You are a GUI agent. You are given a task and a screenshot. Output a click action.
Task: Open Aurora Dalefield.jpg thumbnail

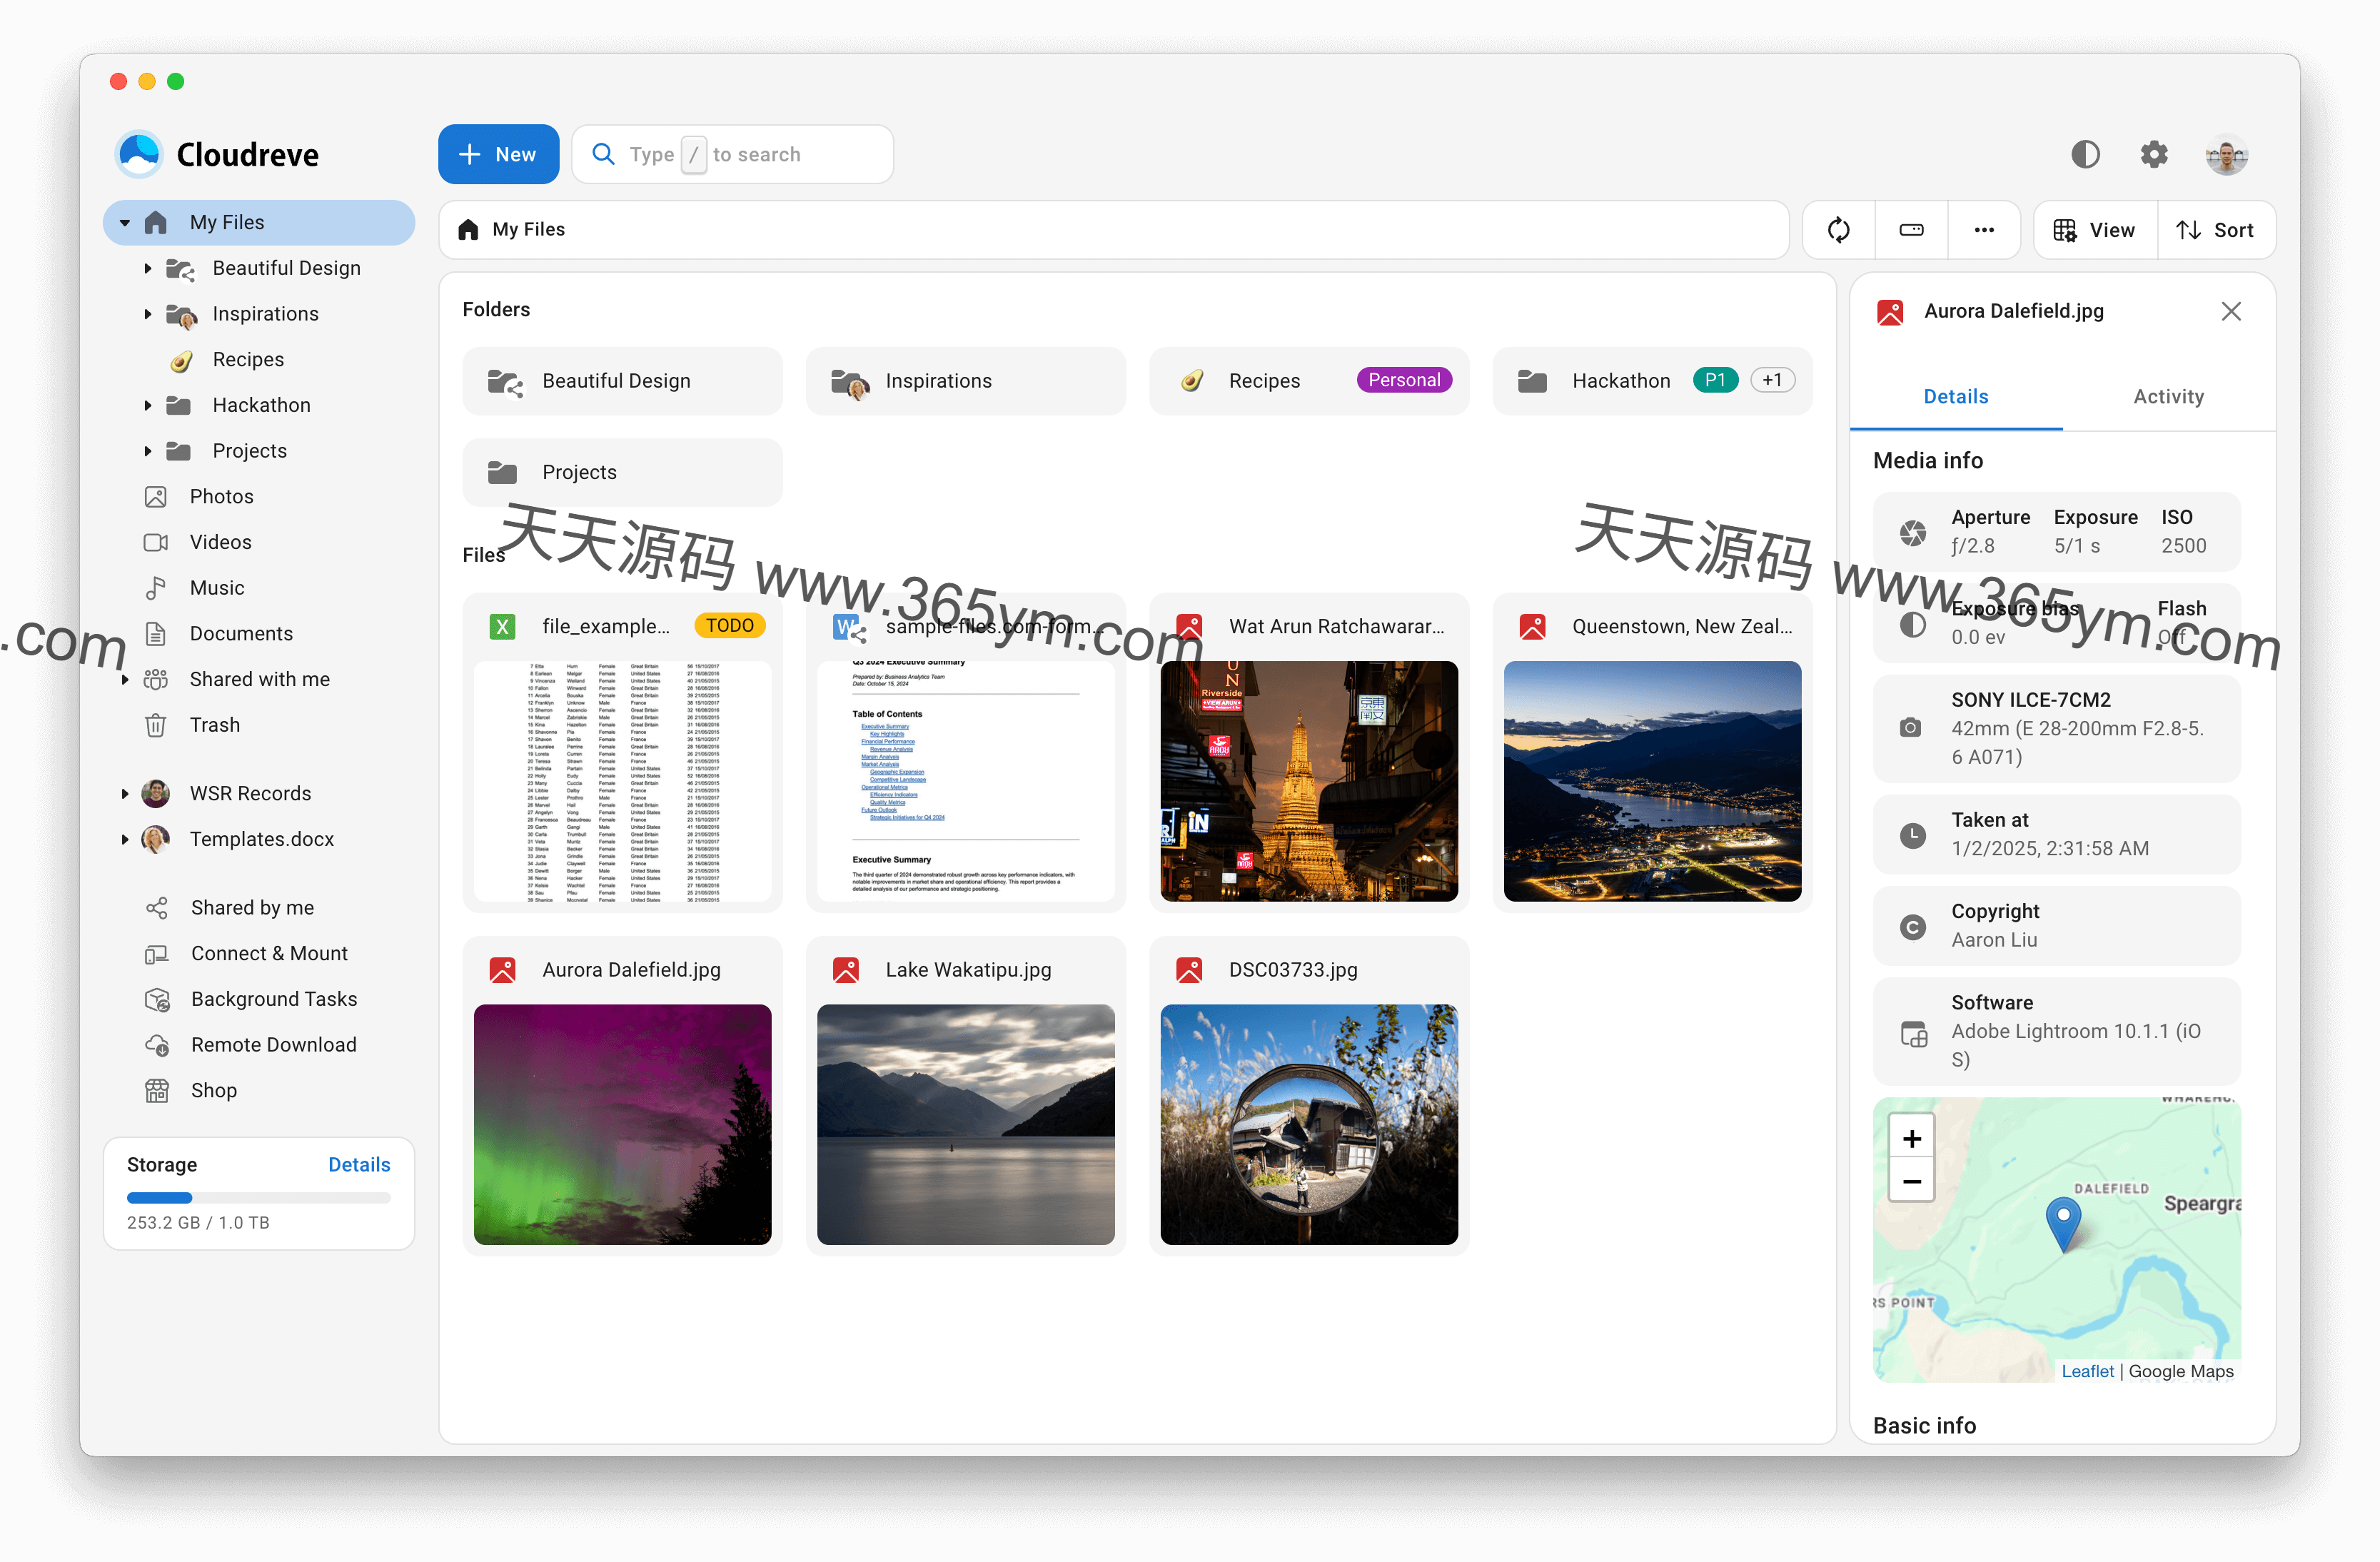(622, 1125)
